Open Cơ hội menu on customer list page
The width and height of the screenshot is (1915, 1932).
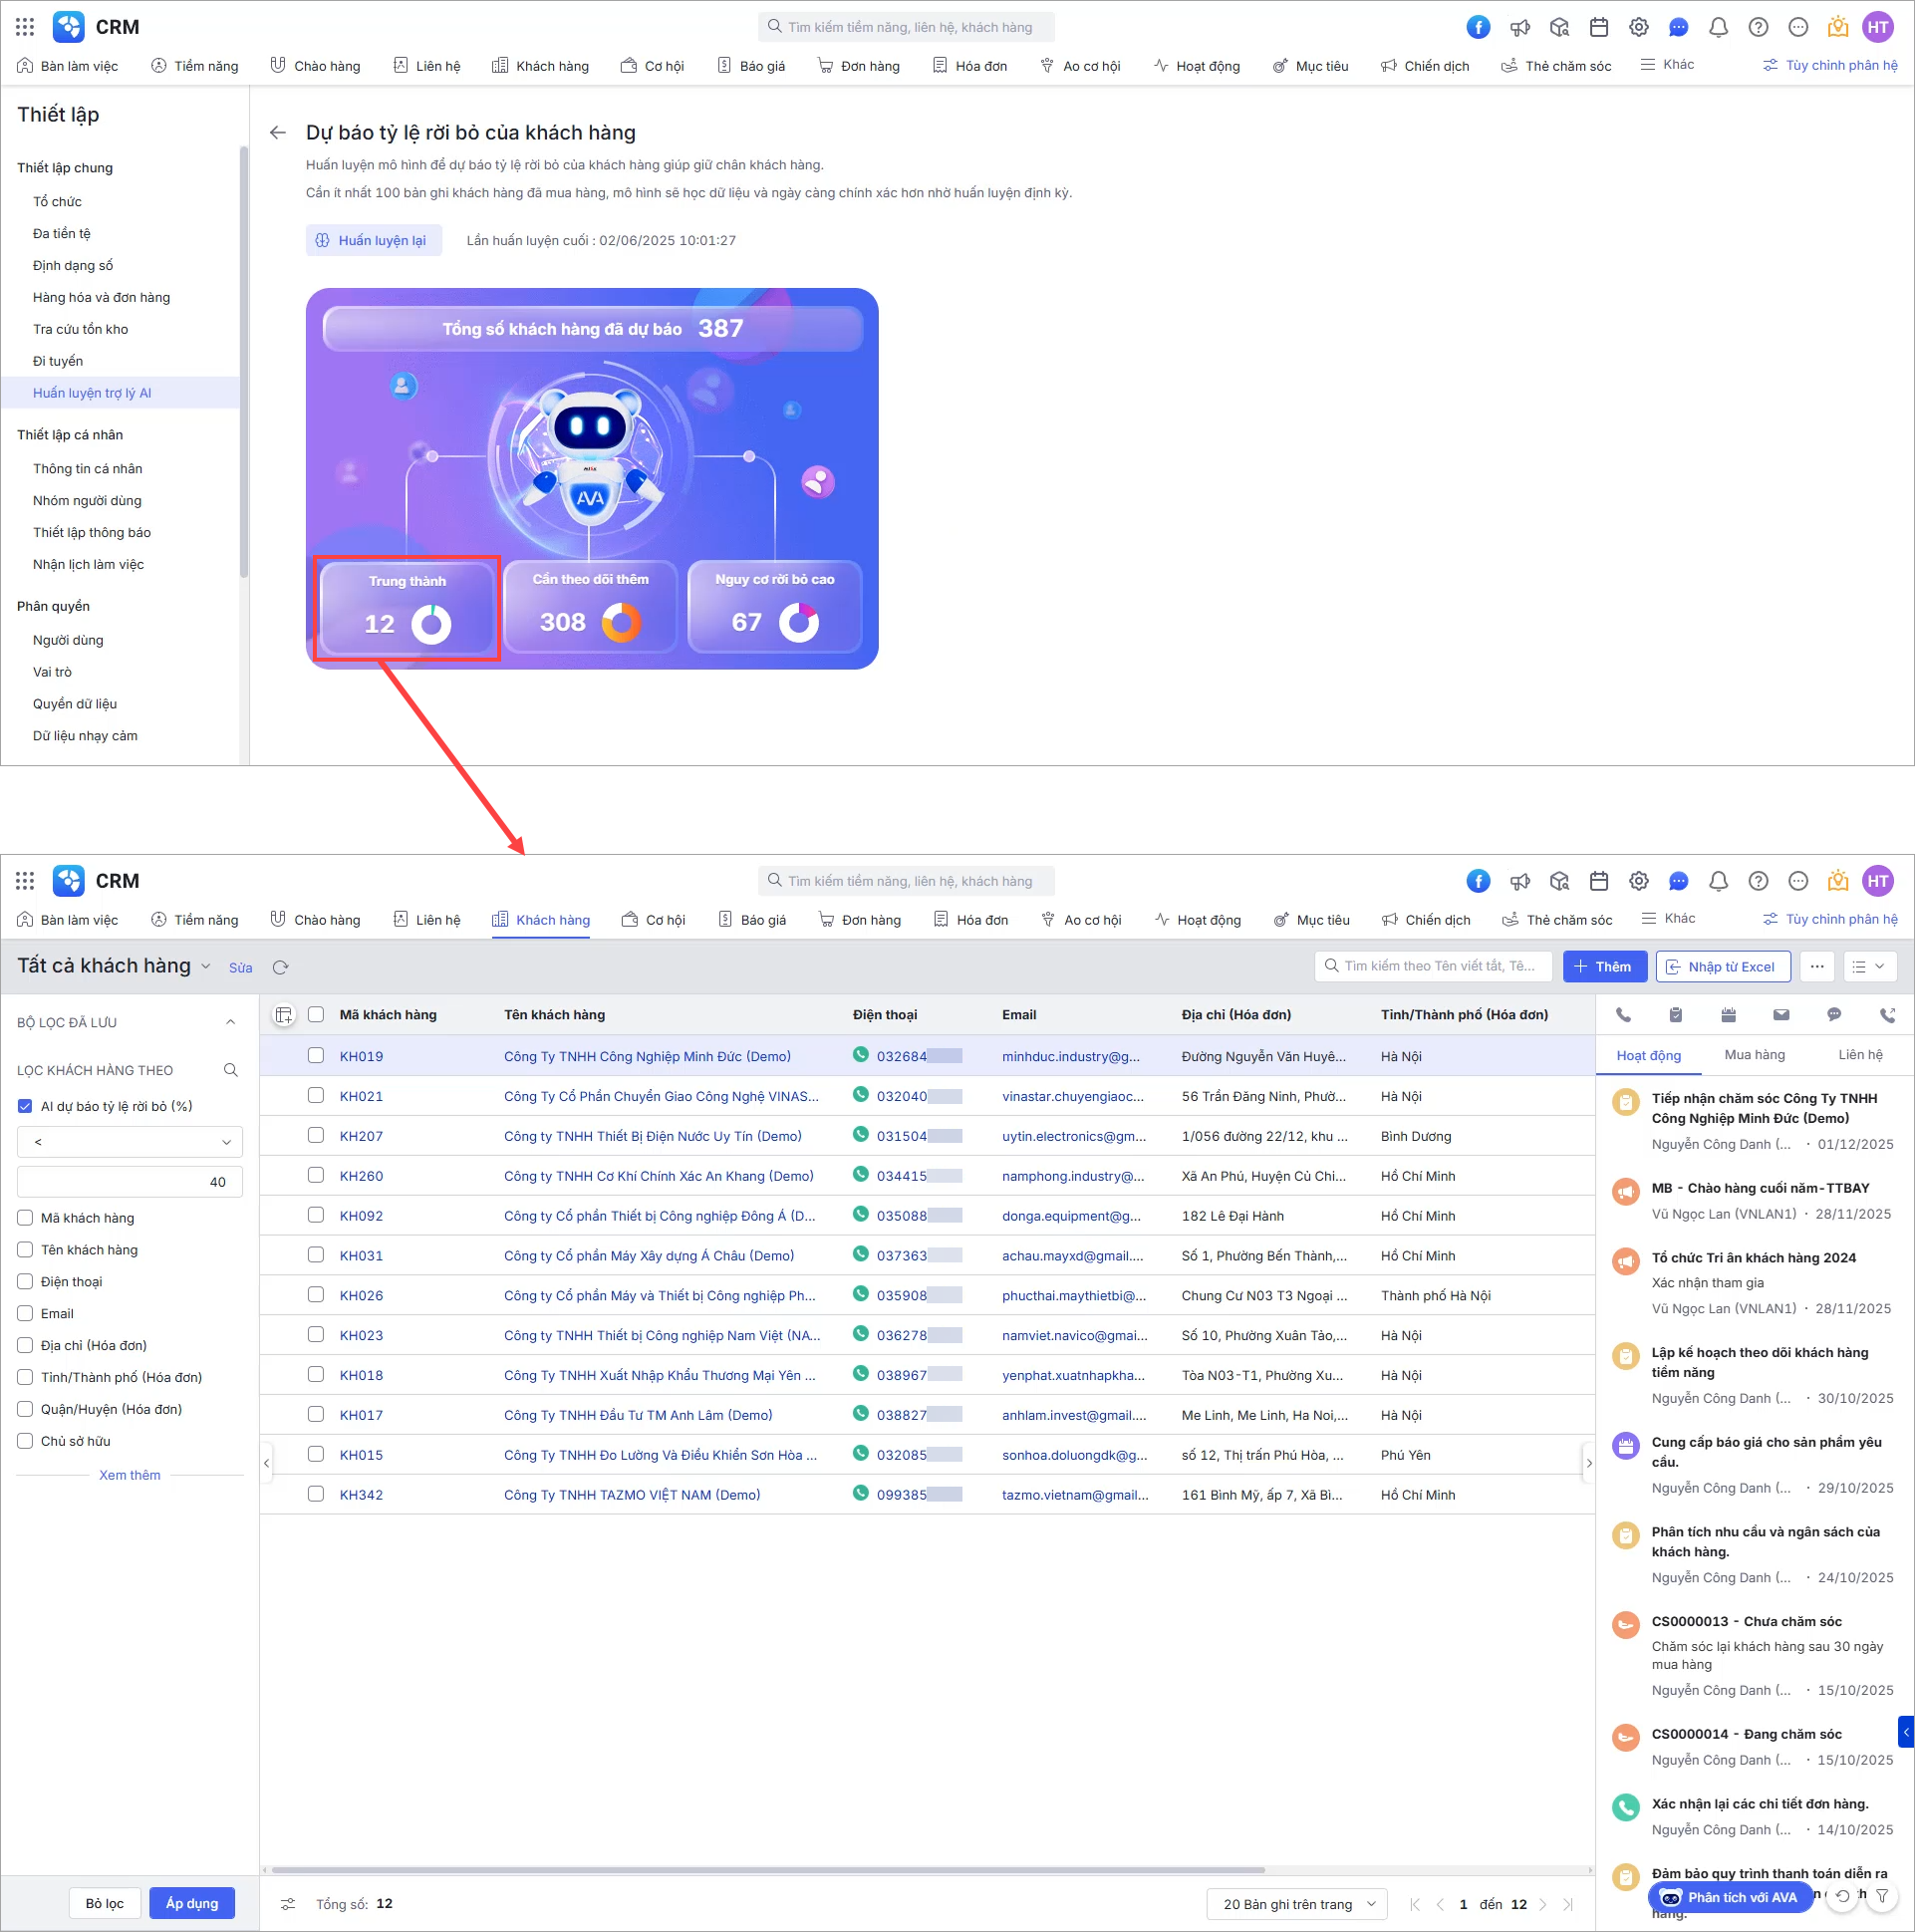pos(653,921)
